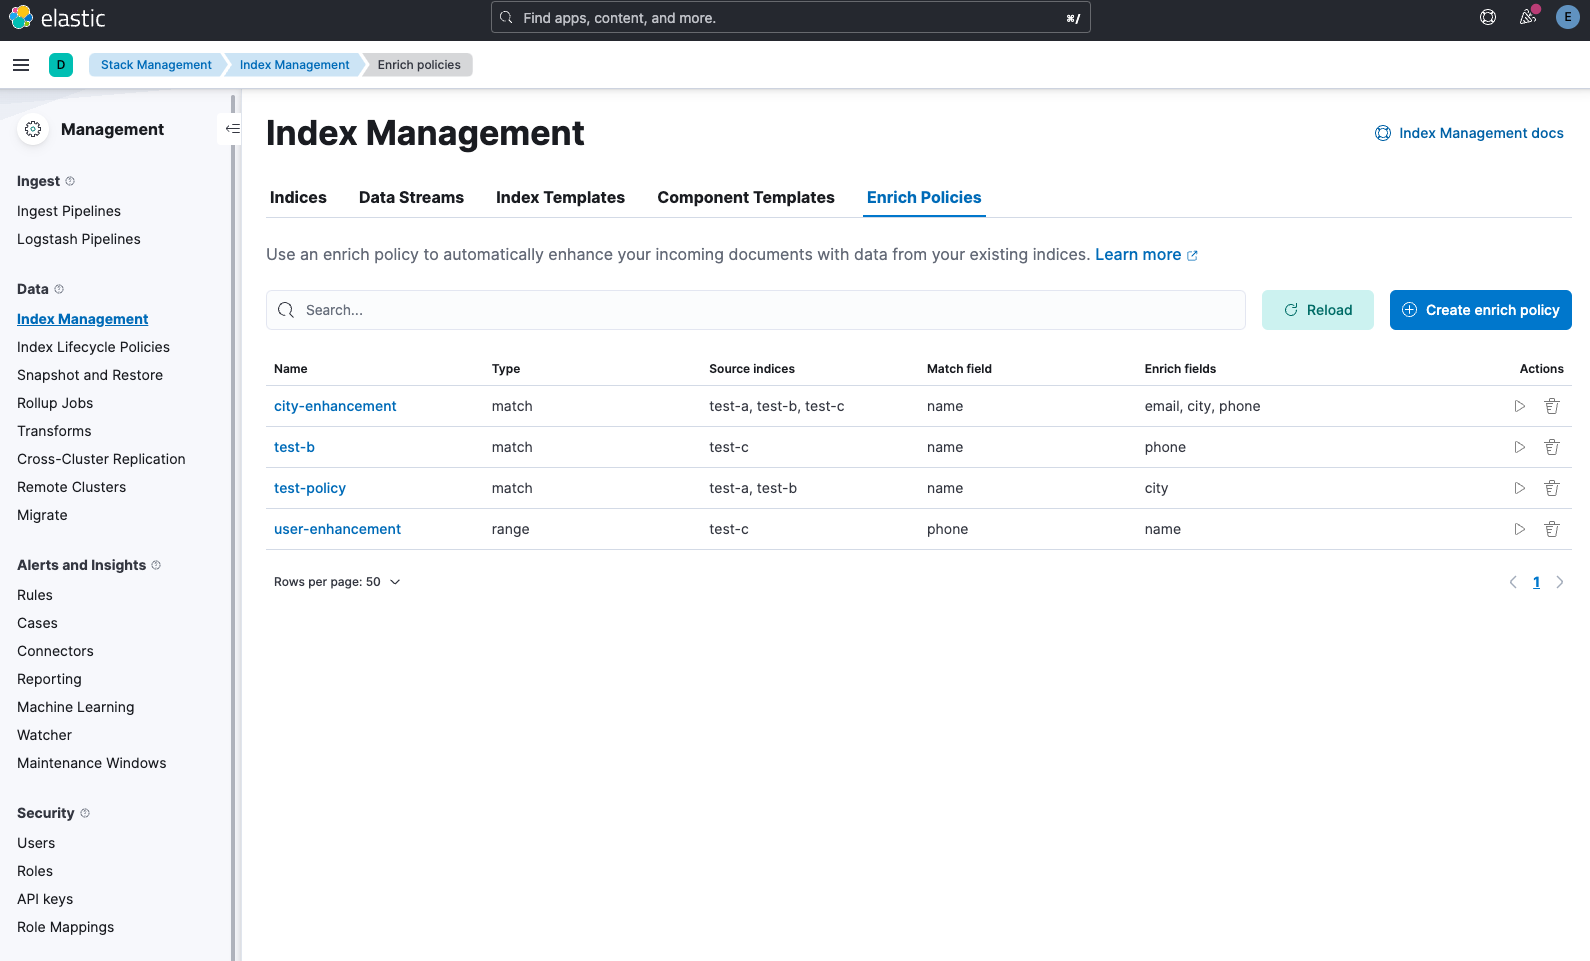This screenshot has height=961, width=1590.
Task: Switch to the Data Streams tab
Action: 411,198
